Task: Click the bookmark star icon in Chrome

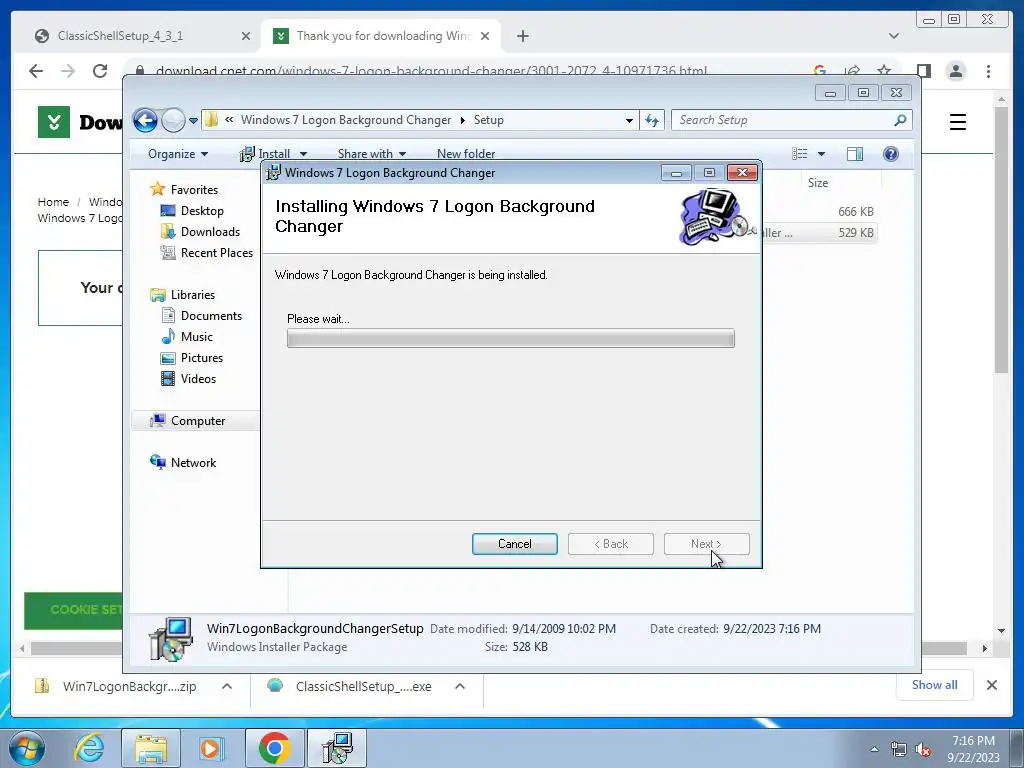Action: pos(884,71)
